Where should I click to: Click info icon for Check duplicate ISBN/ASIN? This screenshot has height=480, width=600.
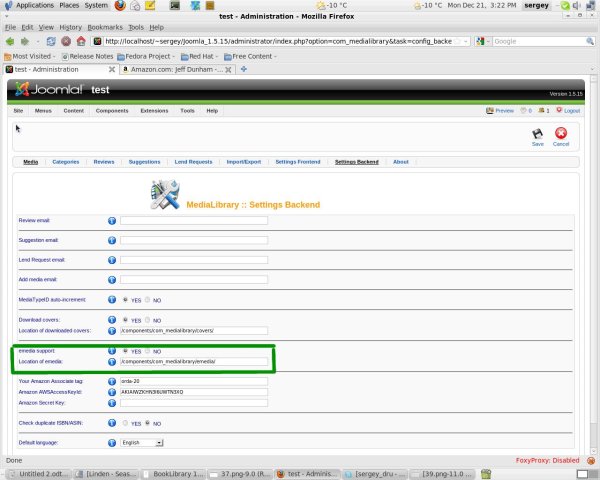(x=112, y=423)
